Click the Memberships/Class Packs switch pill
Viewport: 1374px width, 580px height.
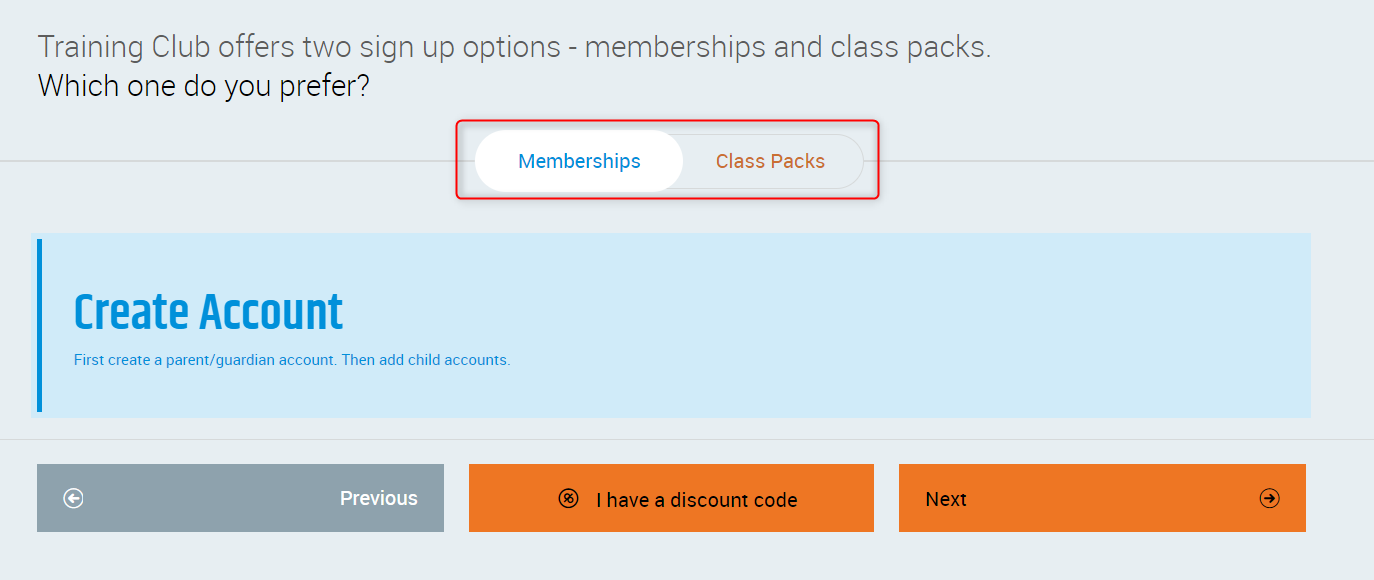[x=669, y=161]
